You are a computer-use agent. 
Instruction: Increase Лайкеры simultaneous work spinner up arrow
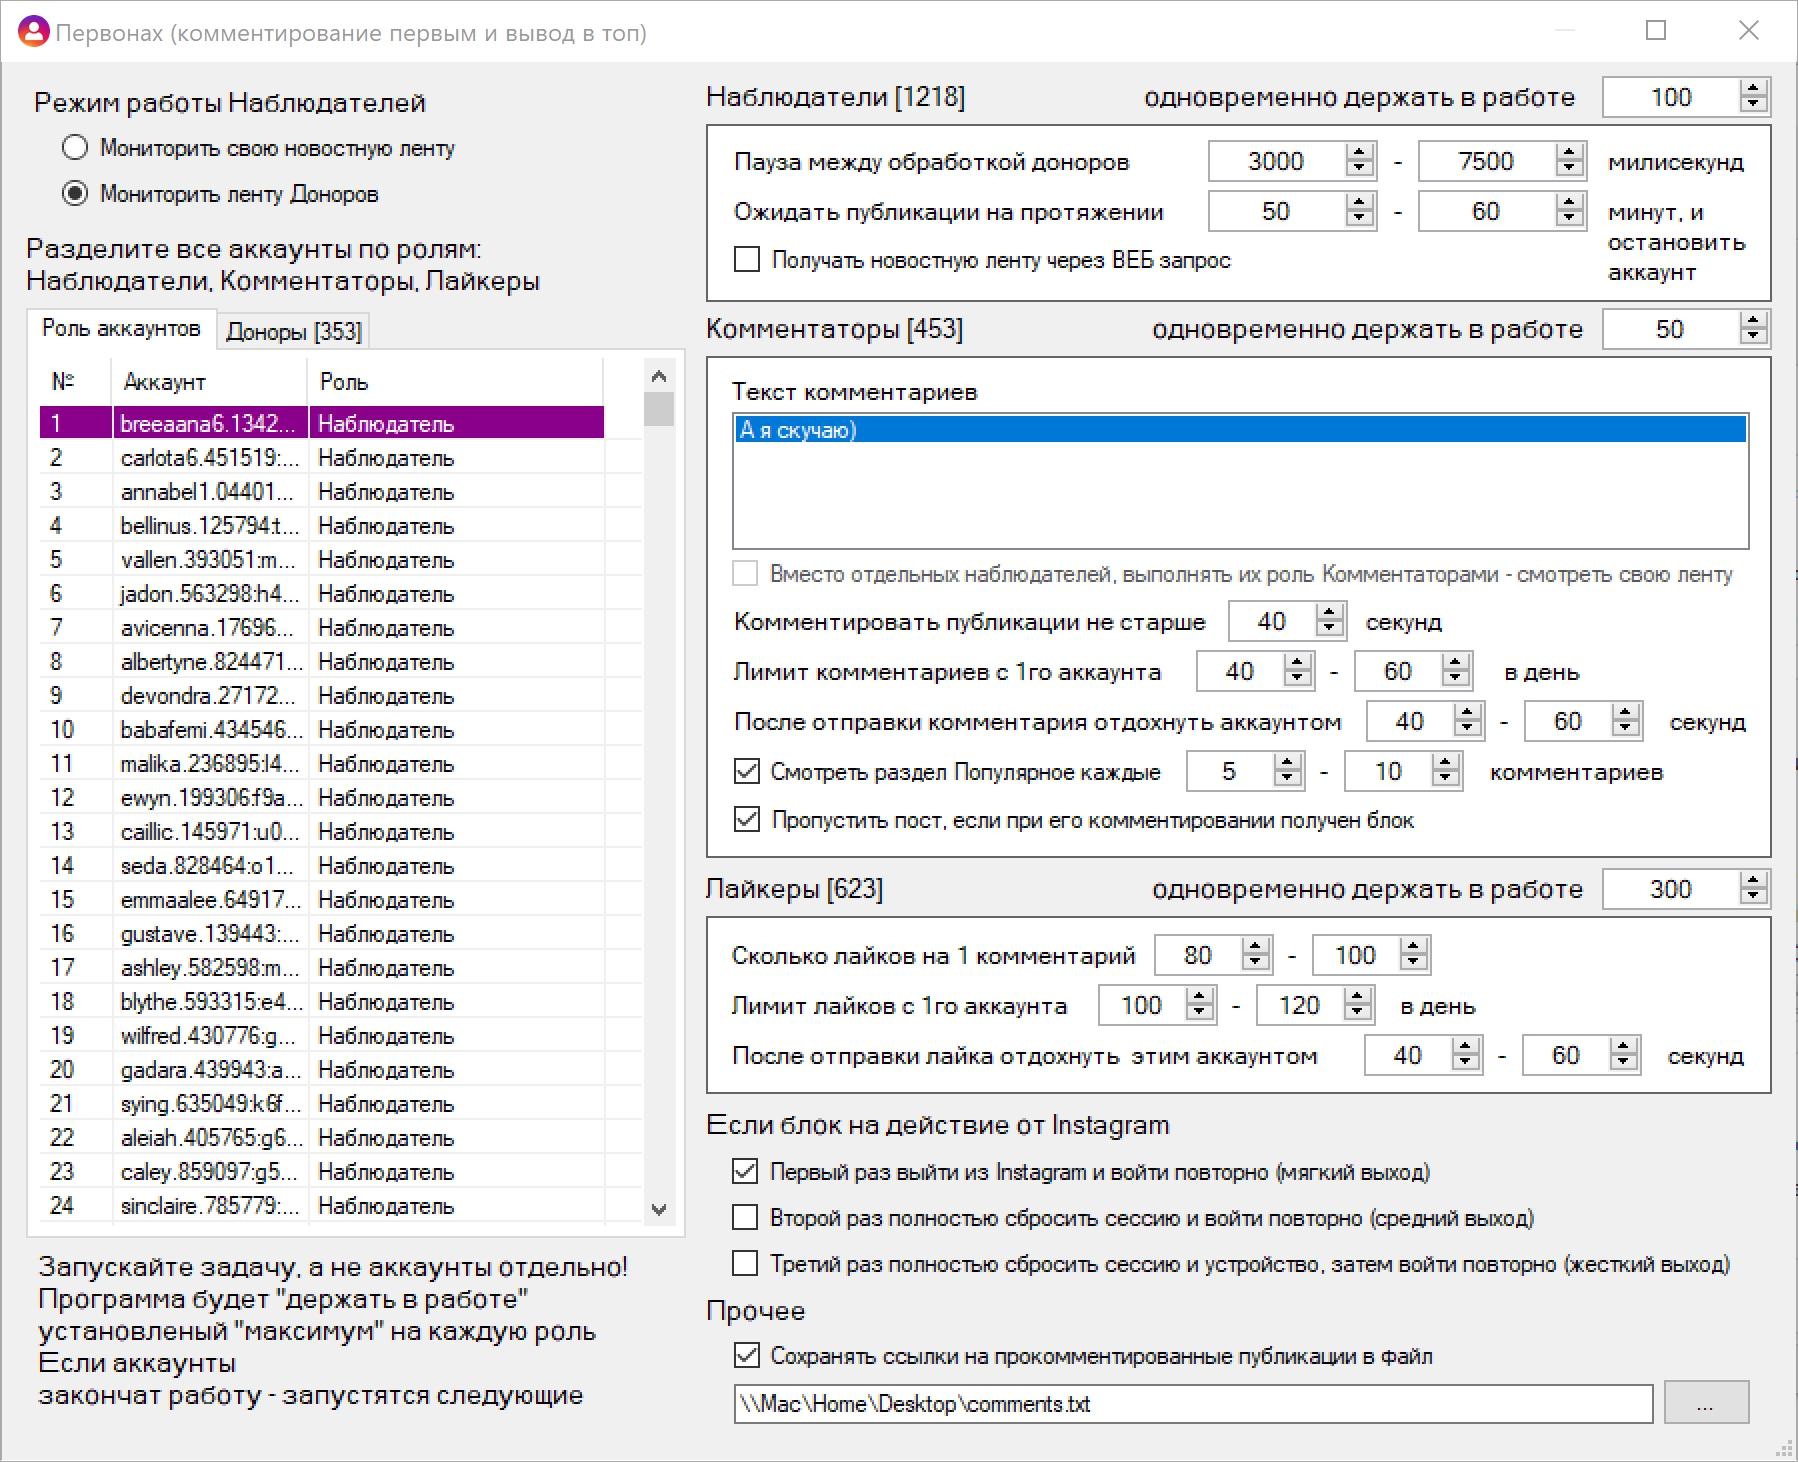click(1753, 881)
